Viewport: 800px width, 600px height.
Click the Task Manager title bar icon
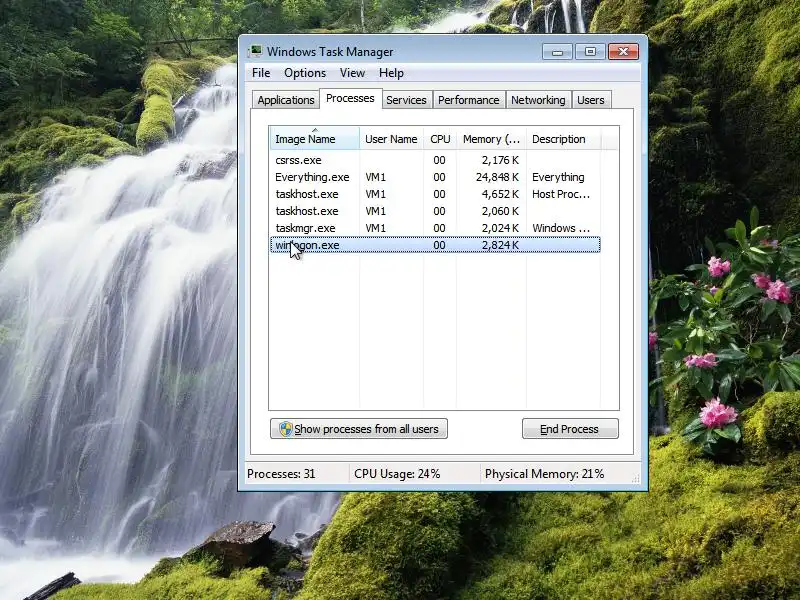click(x=255, y=51)
